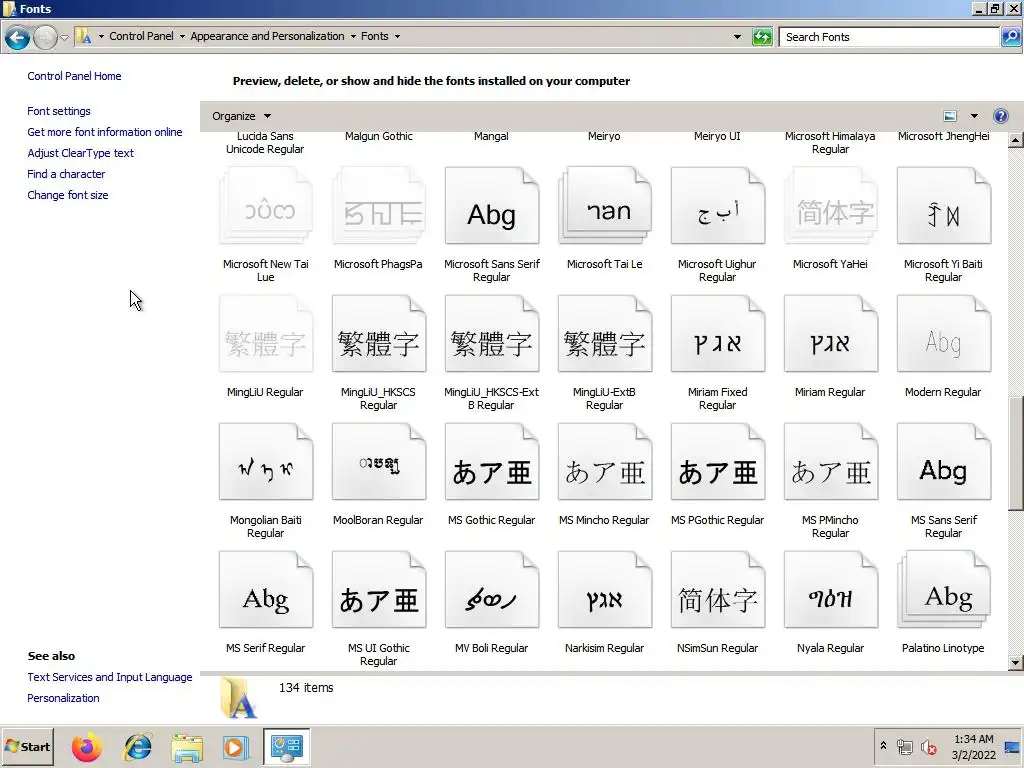Select the MS Mincho Regular font icon
Viewport: 1024px width, 768px height.
pos(605,462)
